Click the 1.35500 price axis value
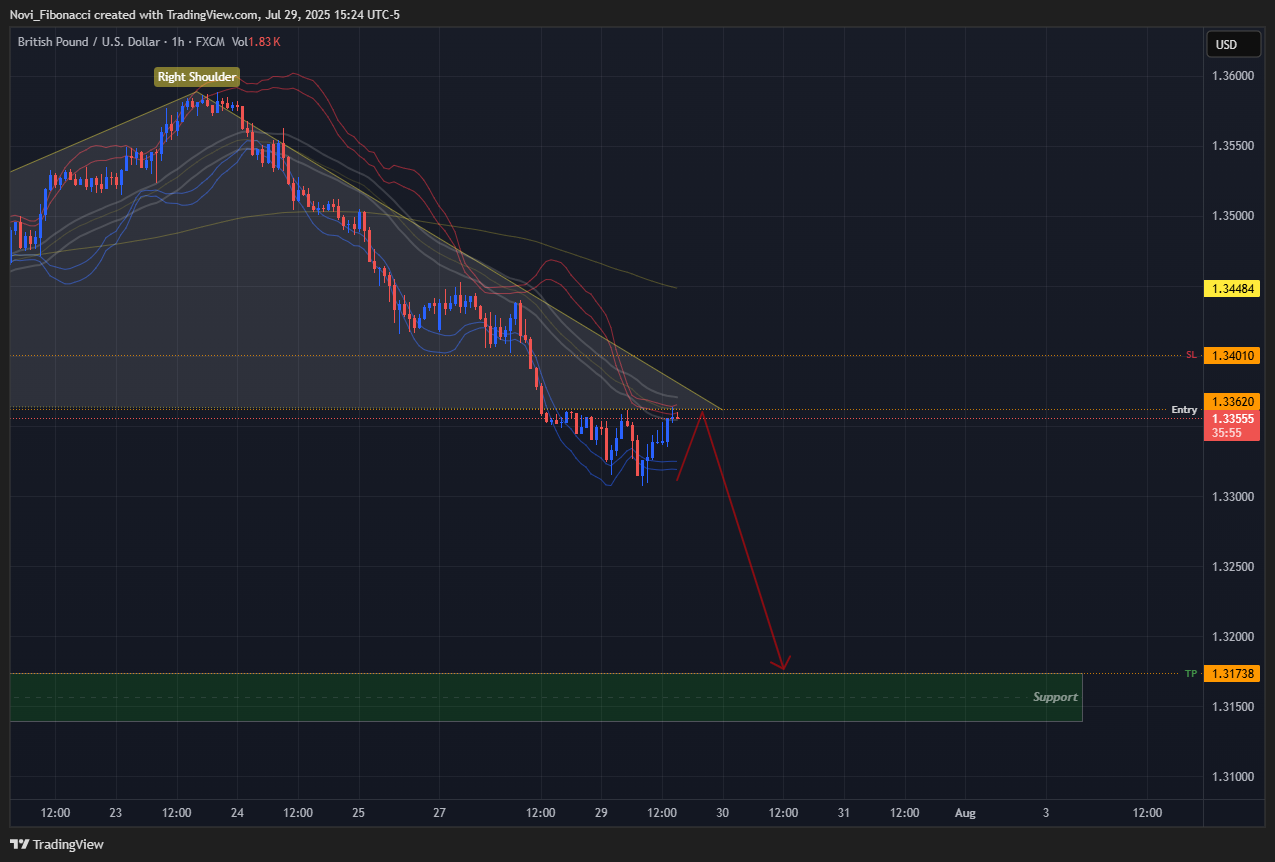 click(1231, 146)
